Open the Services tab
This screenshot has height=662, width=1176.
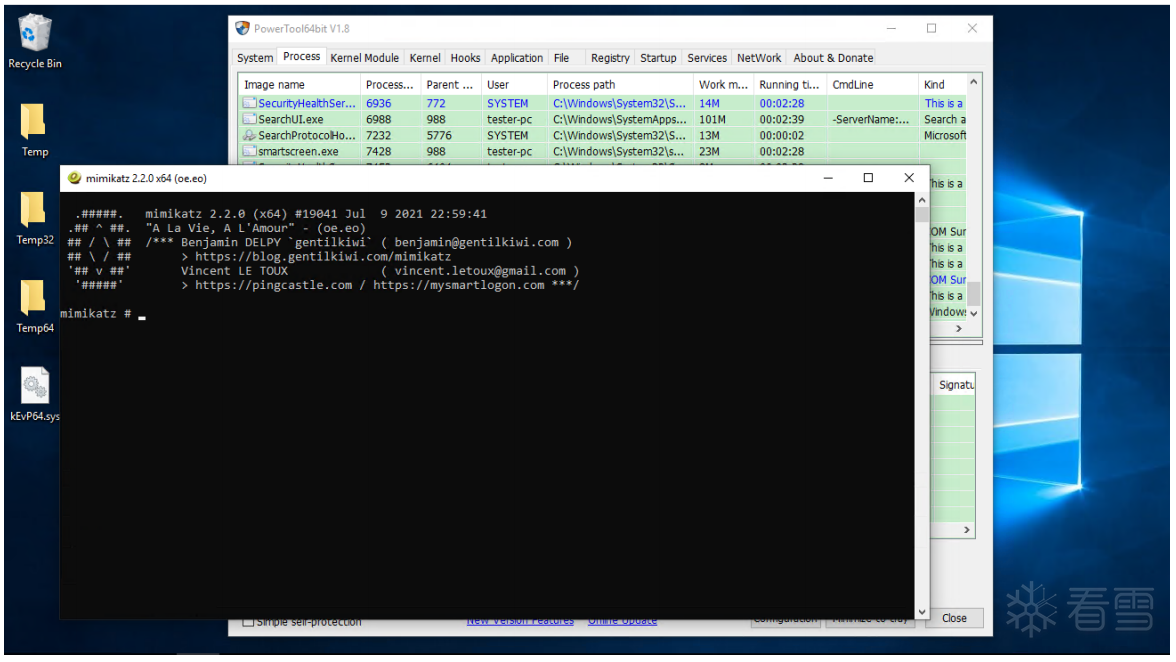707,58
